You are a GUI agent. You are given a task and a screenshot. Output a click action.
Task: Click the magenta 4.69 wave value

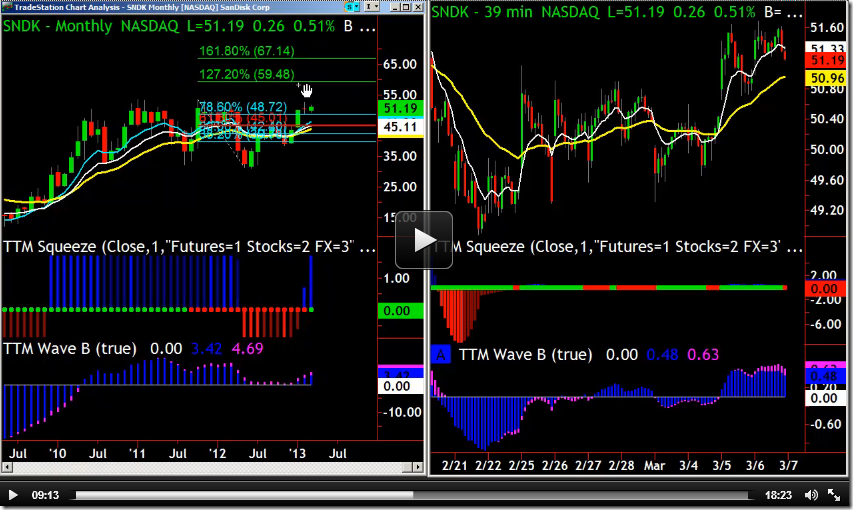pyautogui.click(x=247, y=348)
